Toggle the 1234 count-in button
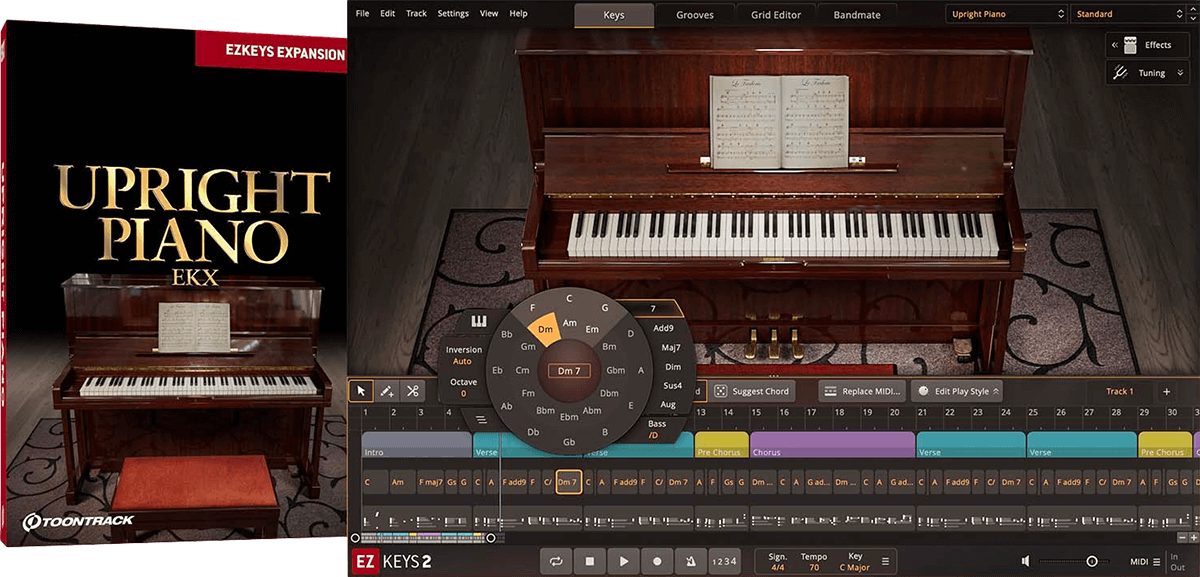The image size is (1200, 577). [725, 561]
